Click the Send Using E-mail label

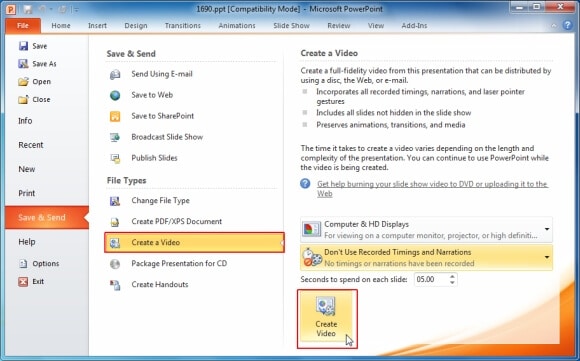tap(162, 74)
